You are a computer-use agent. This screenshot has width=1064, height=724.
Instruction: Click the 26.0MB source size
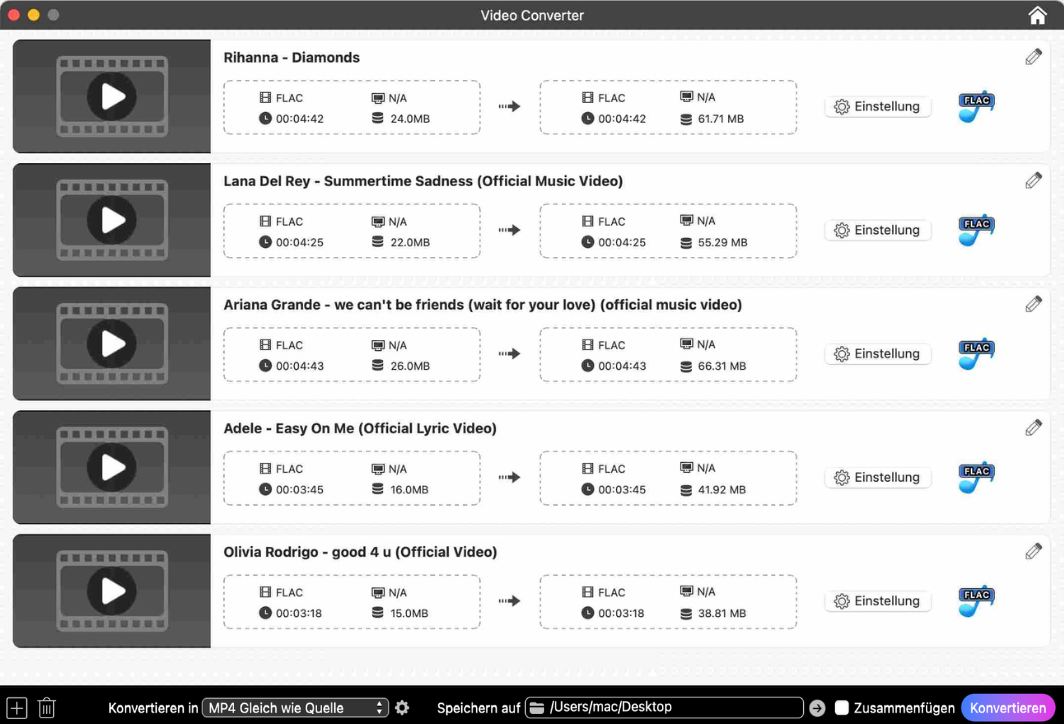(410, 366)
